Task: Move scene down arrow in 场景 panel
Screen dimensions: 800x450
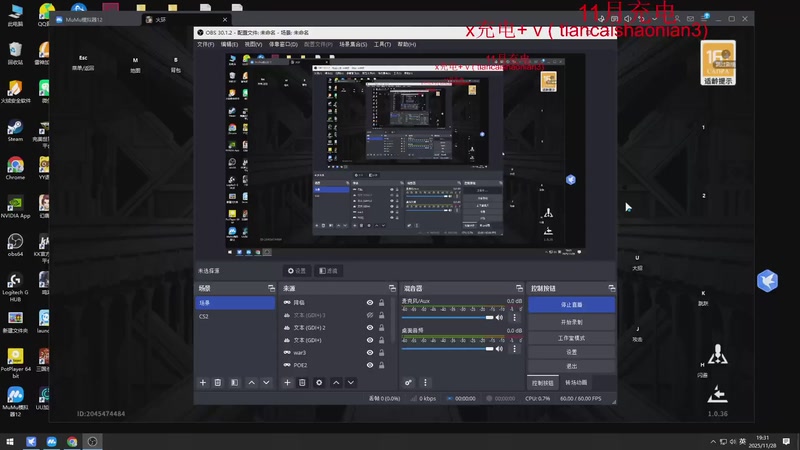Action: pyautogui.click(x=266, y=383)
